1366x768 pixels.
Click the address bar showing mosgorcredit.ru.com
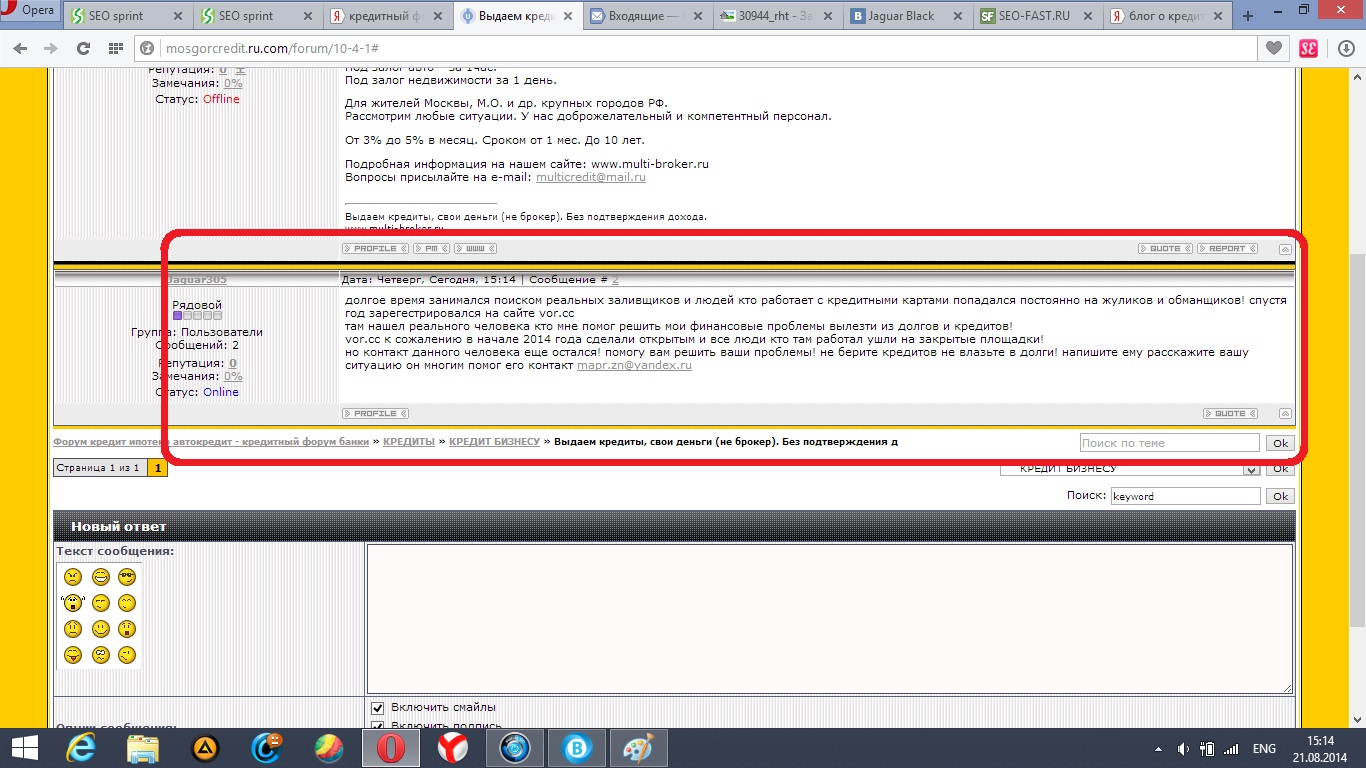695,48
